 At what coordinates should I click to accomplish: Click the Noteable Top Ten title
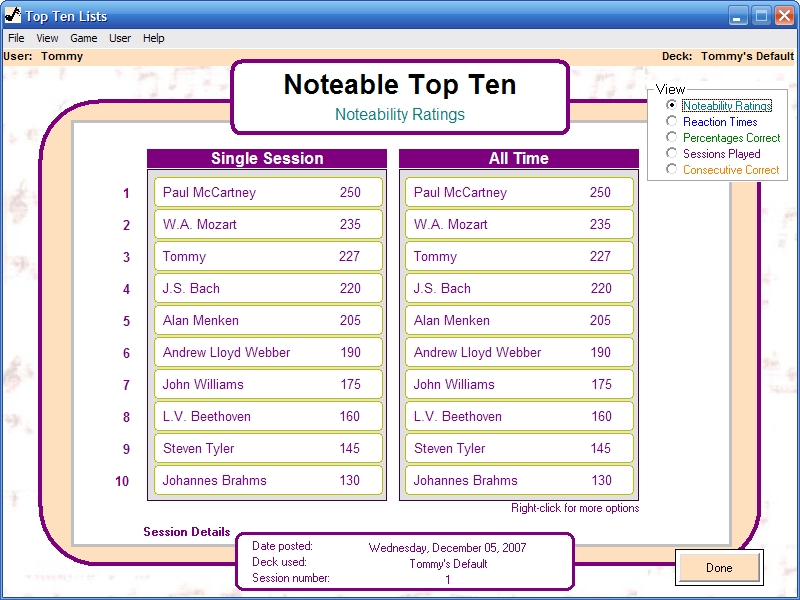[400, 84]
